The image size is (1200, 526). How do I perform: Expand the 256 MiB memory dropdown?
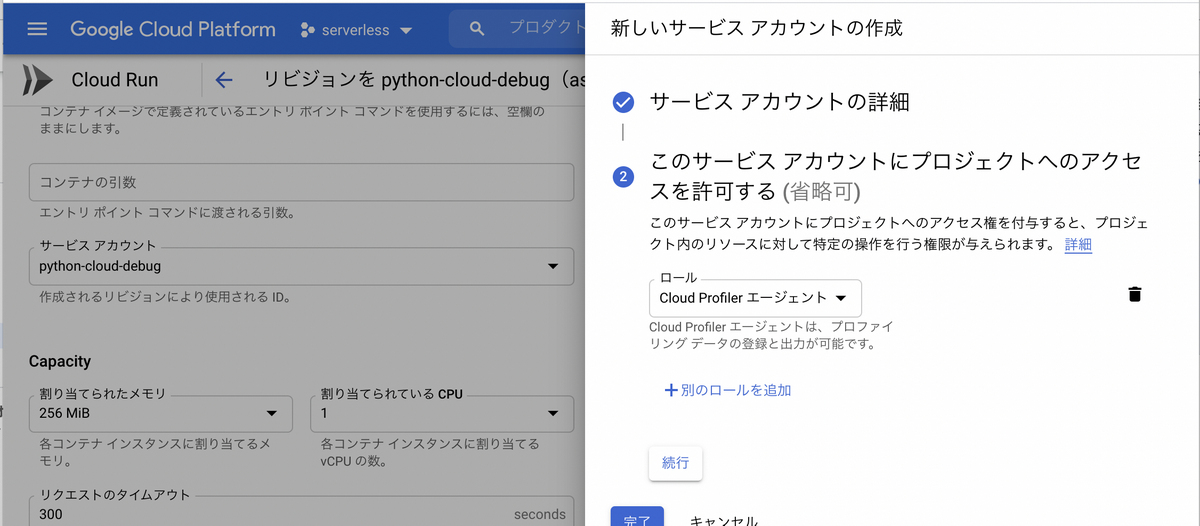pos(161,414)
